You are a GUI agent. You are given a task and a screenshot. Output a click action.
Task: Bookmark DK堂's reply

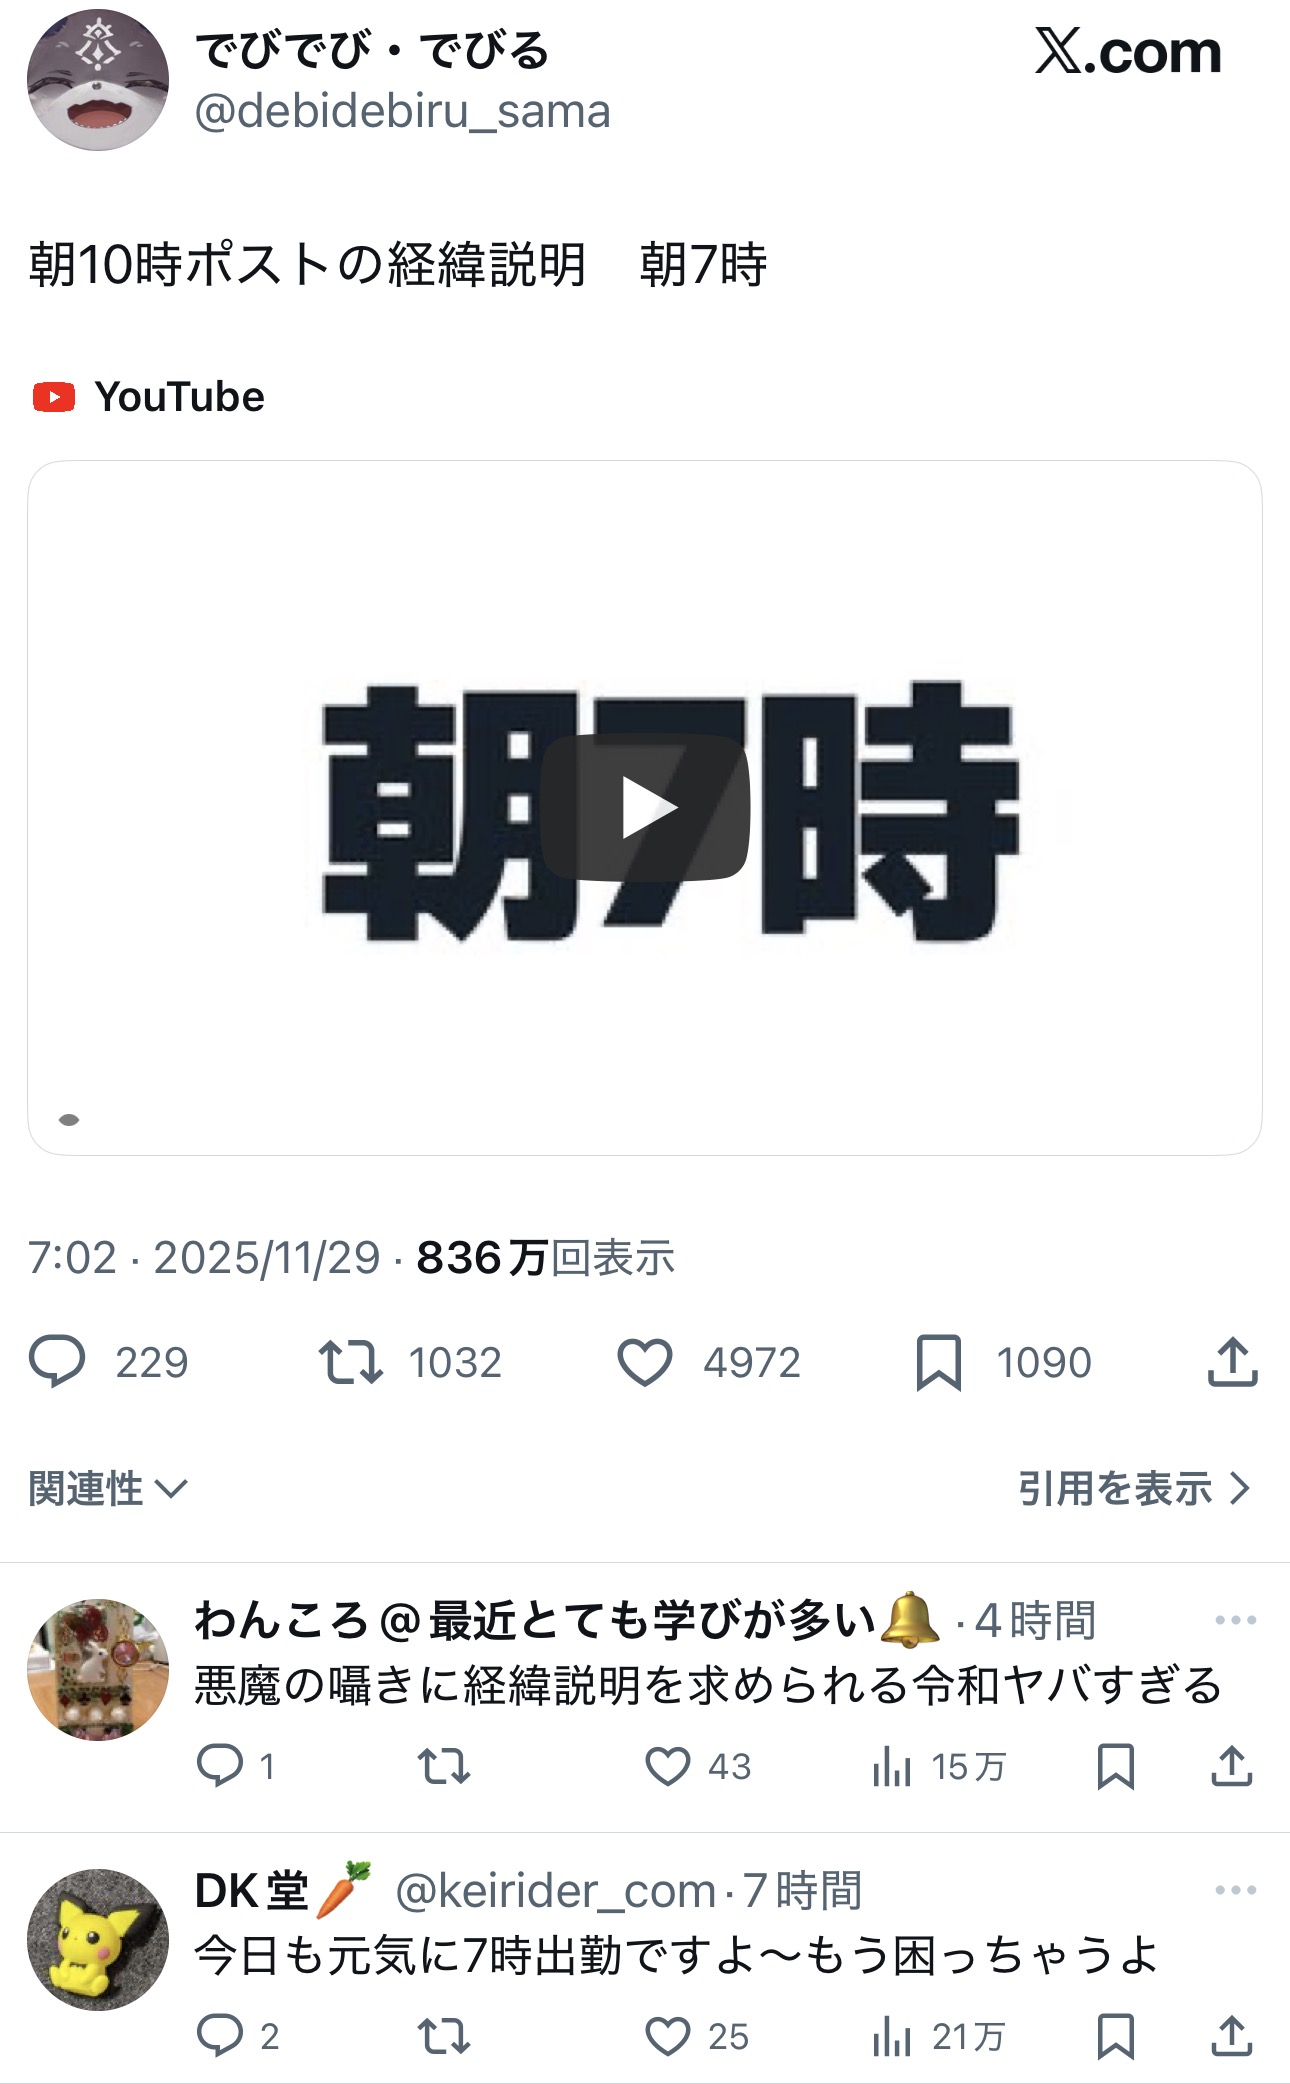coord(1115,2036)
